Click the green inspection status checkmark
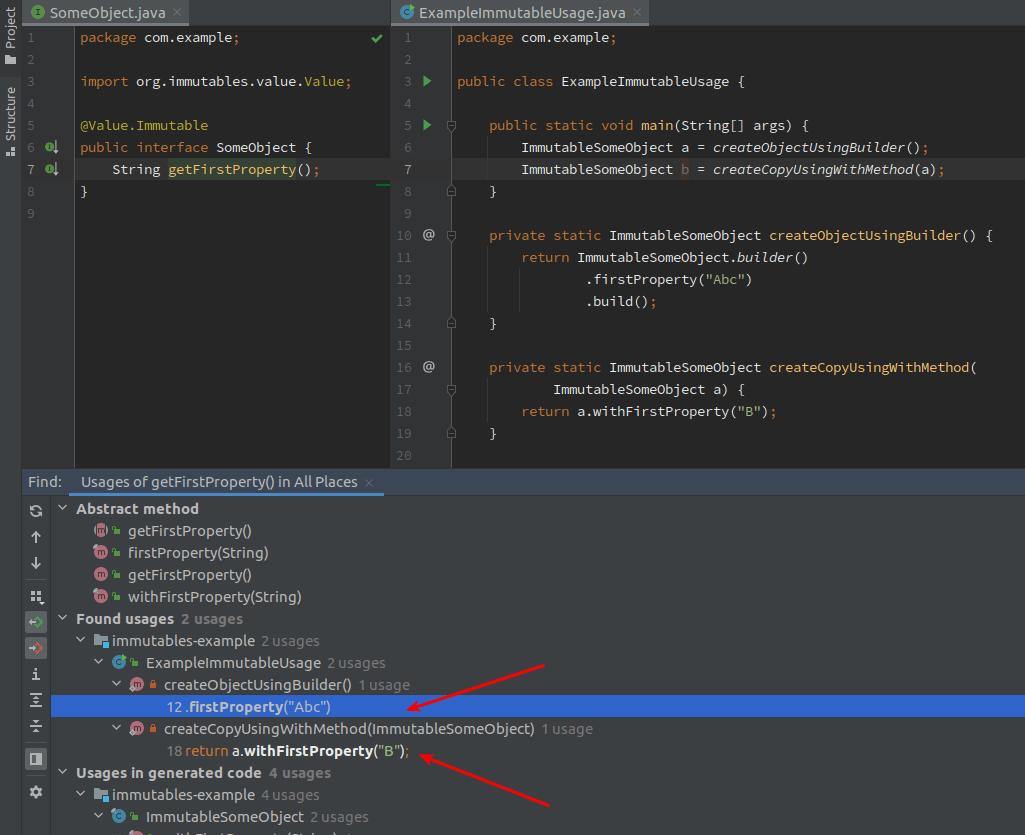This screenshot has height=835, width=1025. tap(376, 38)
